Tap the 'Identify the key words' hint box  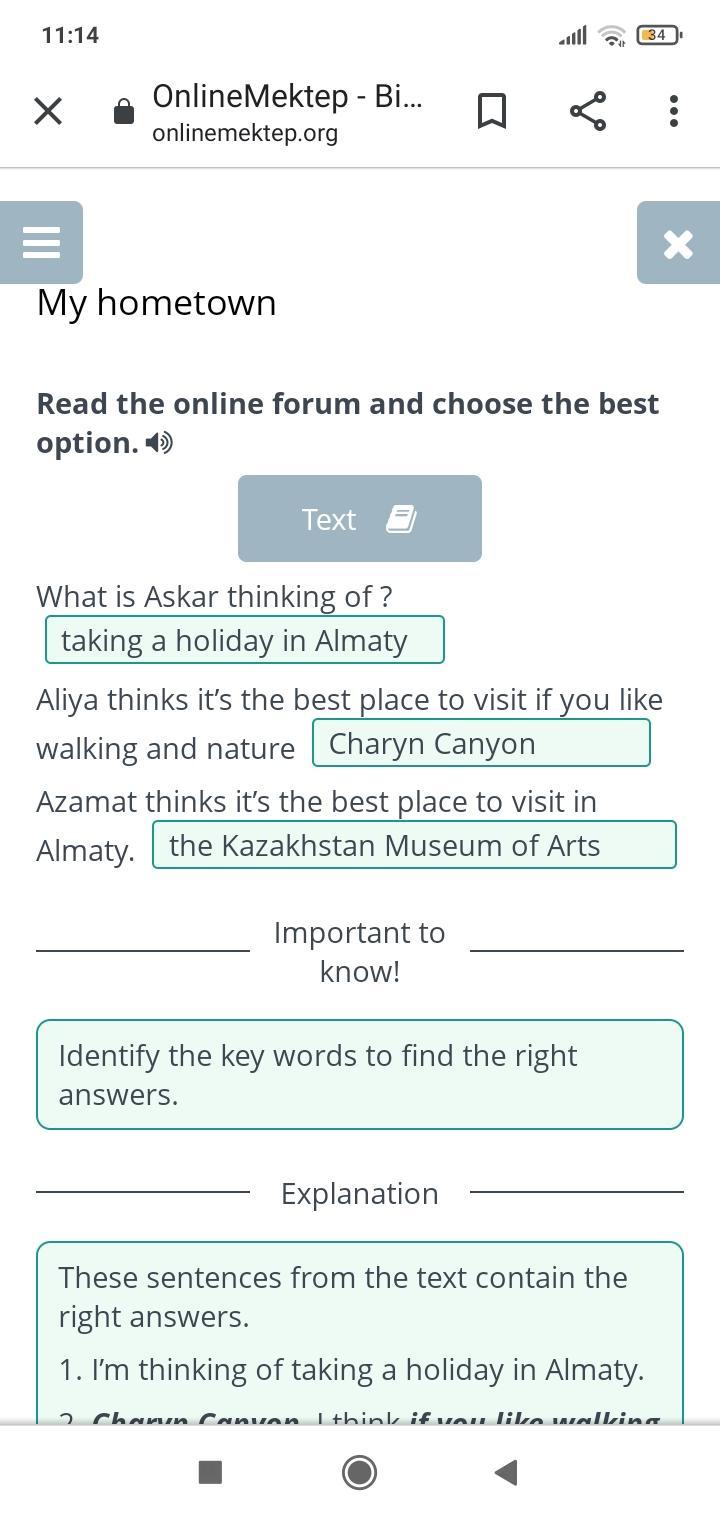tap(360, 1075)
